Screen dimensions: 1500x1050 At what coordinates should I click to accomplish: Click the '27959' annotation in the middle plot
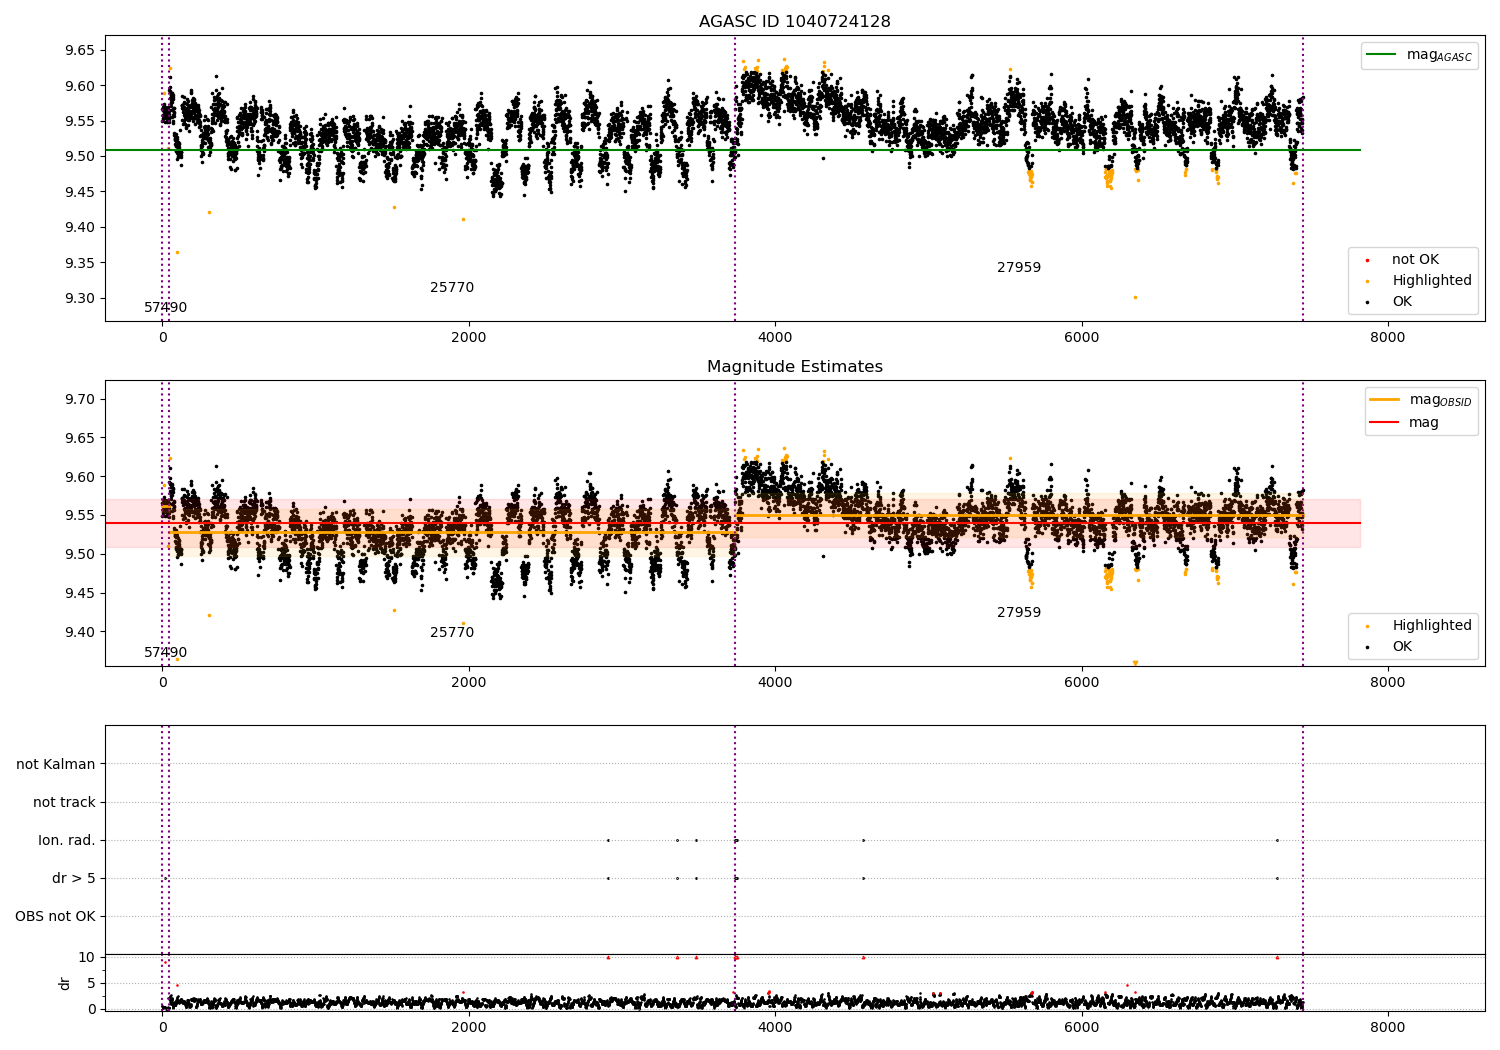coord(1019,612)
